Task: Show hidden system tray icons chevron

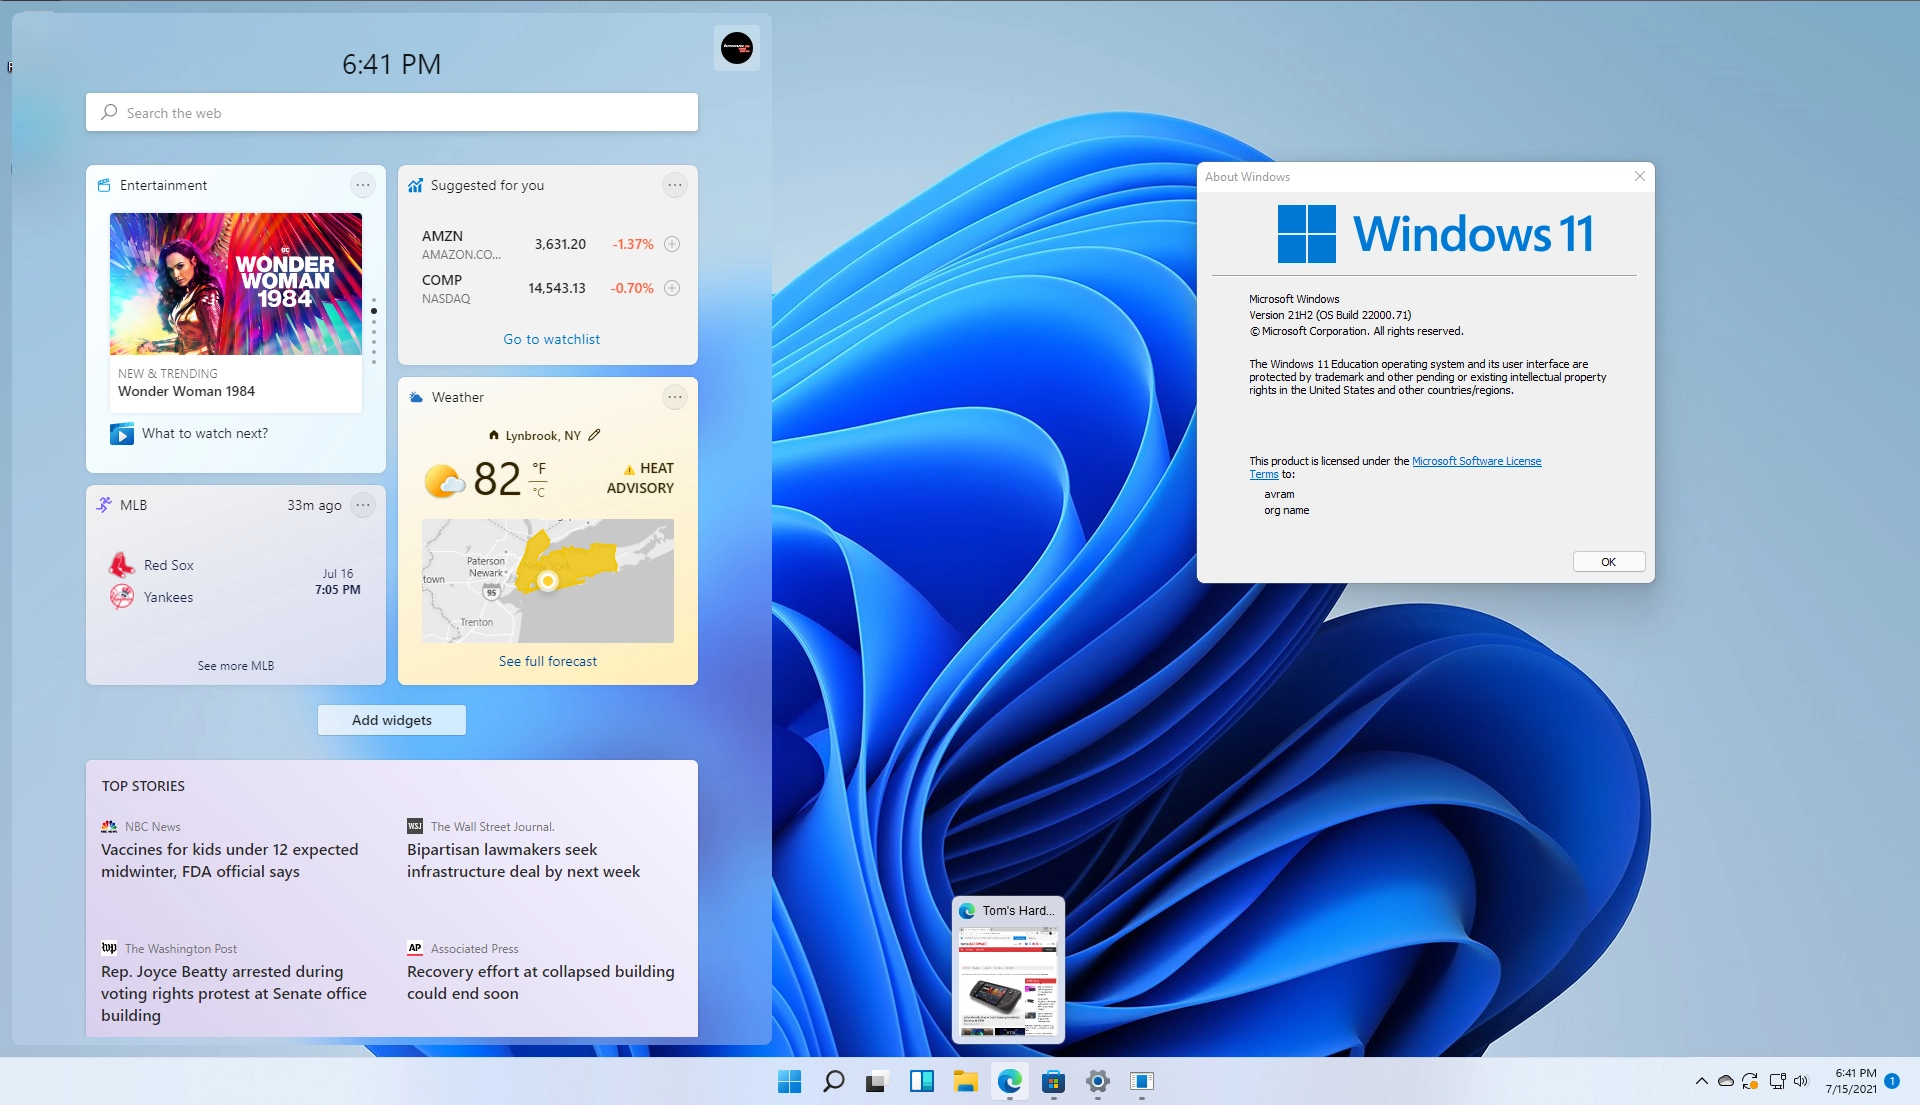Action: [x=1701, y=1081]
